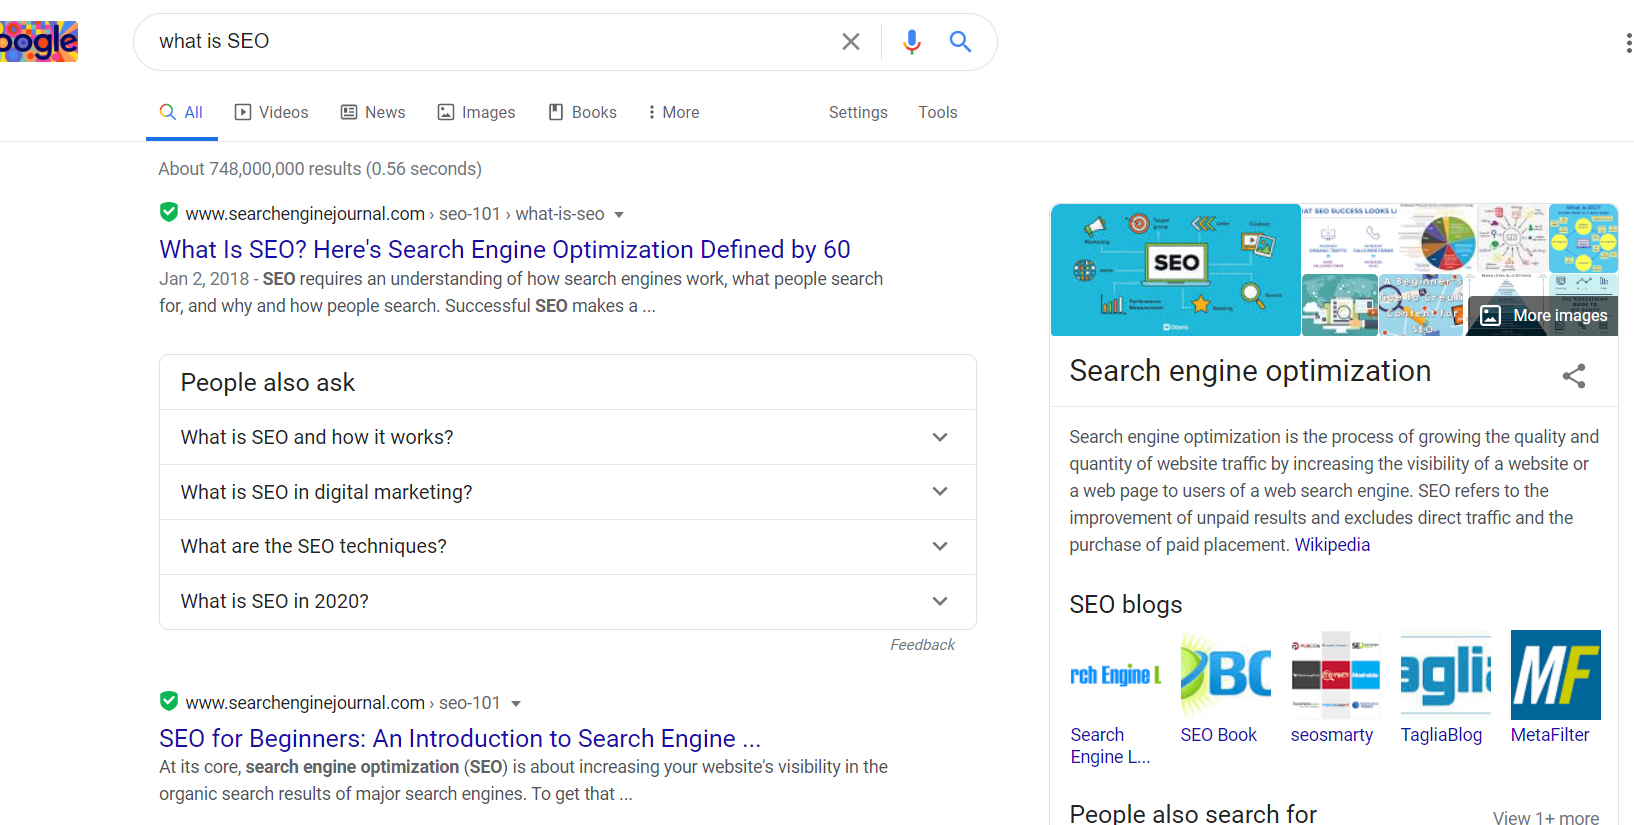This screenshot has height=825, width=1634.
Task: Expand 'What is SEO and how it works?'
Action: pos(567,437)
